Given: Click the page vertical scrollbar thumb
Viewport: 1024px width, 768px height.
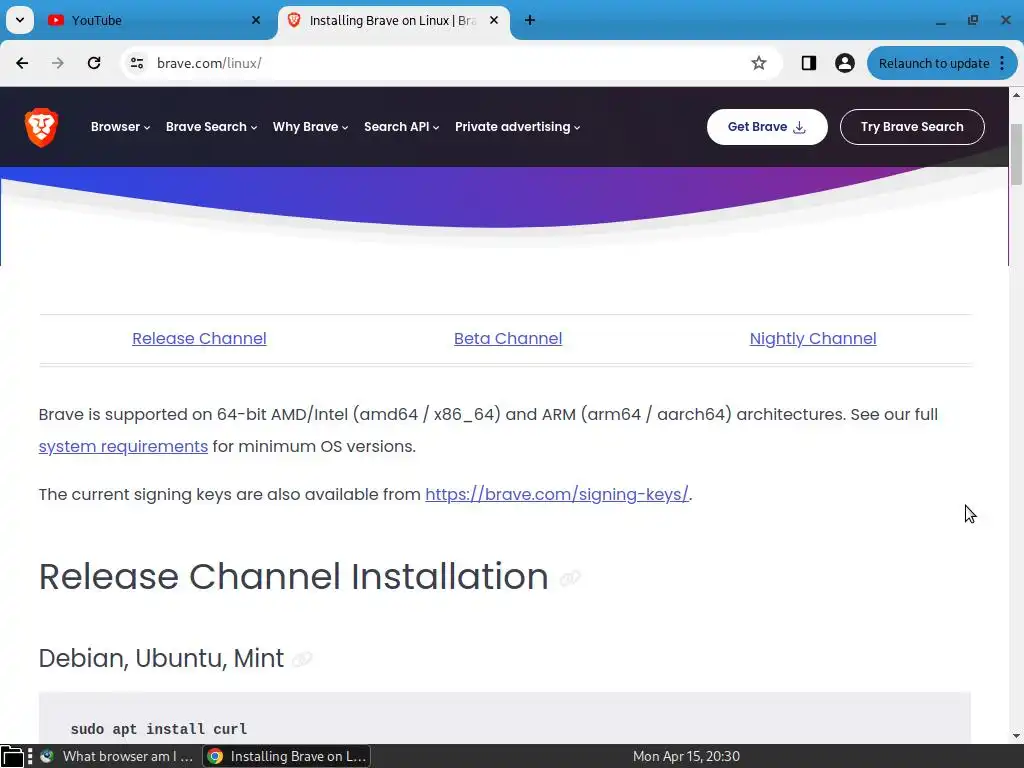Looking at the screenshot, I should (1016, 154).
